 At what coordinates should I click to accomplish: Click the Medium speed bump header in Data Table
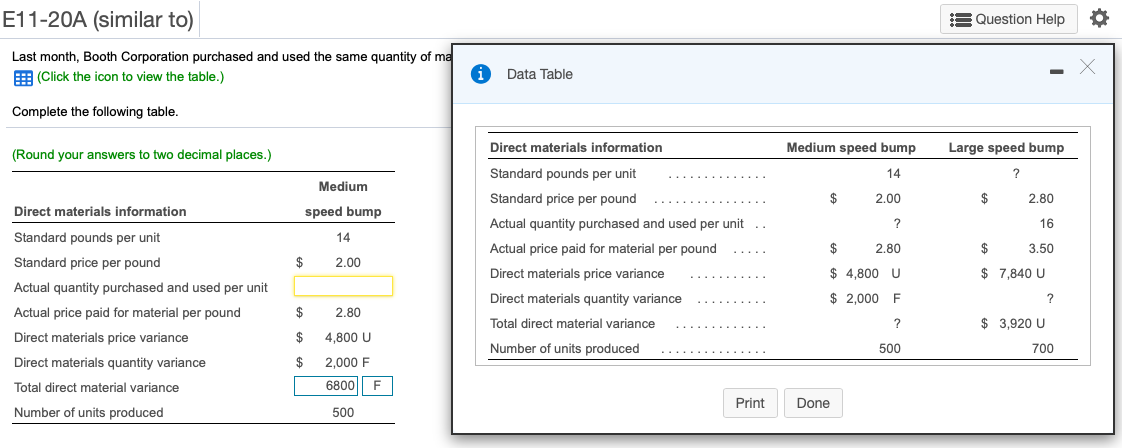click(851, 147)
